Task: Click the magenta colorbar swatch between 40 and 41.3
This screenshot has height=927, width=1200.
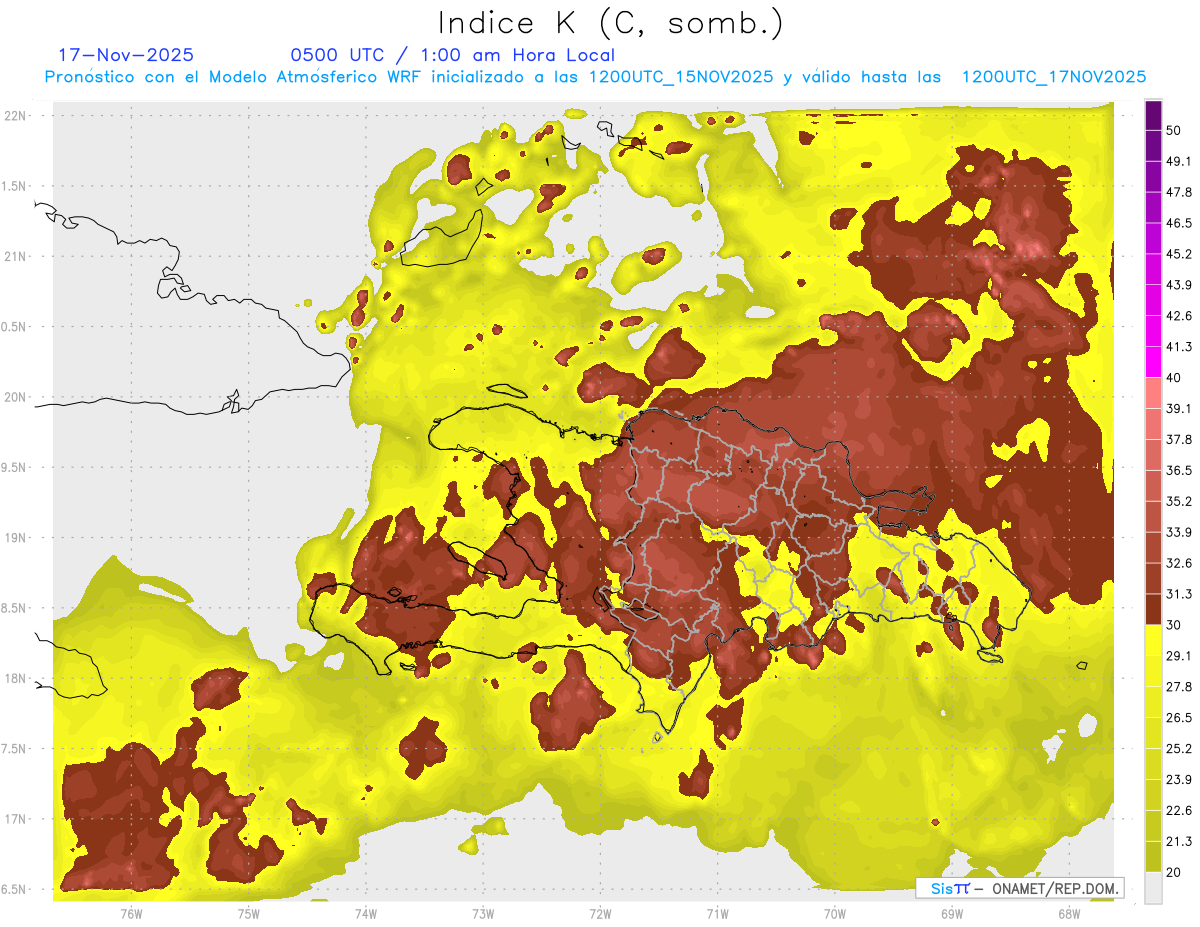Action: (x=1153, y=362)
